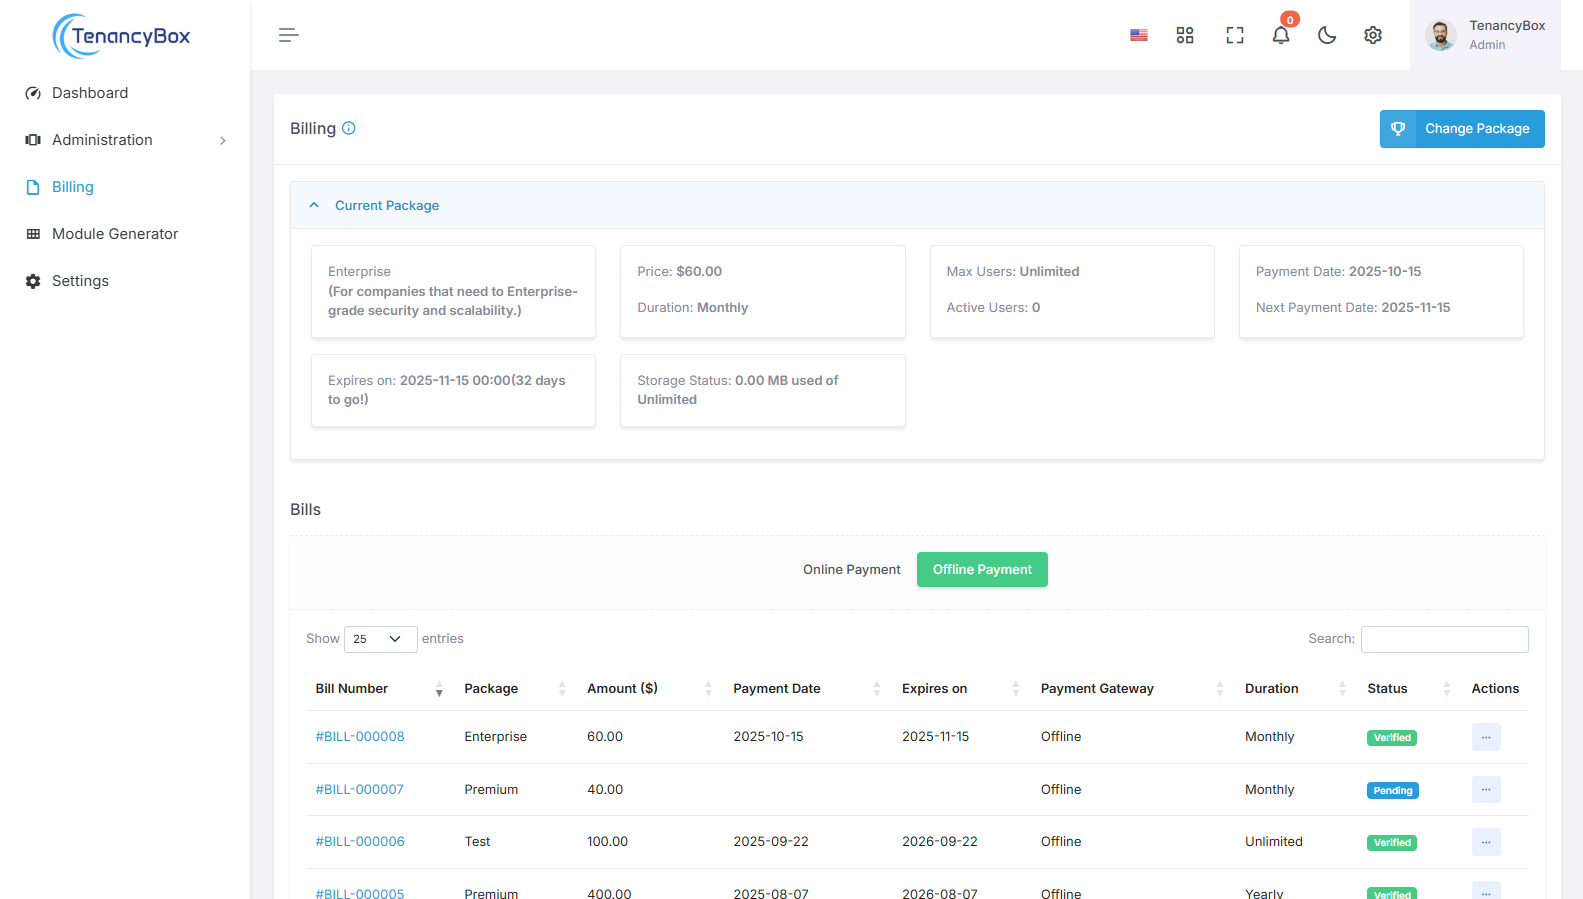Screen dimensions: 1583x899
Task: Toggle the hamburger sidebar menu icon
Action: tap(288, 35)
